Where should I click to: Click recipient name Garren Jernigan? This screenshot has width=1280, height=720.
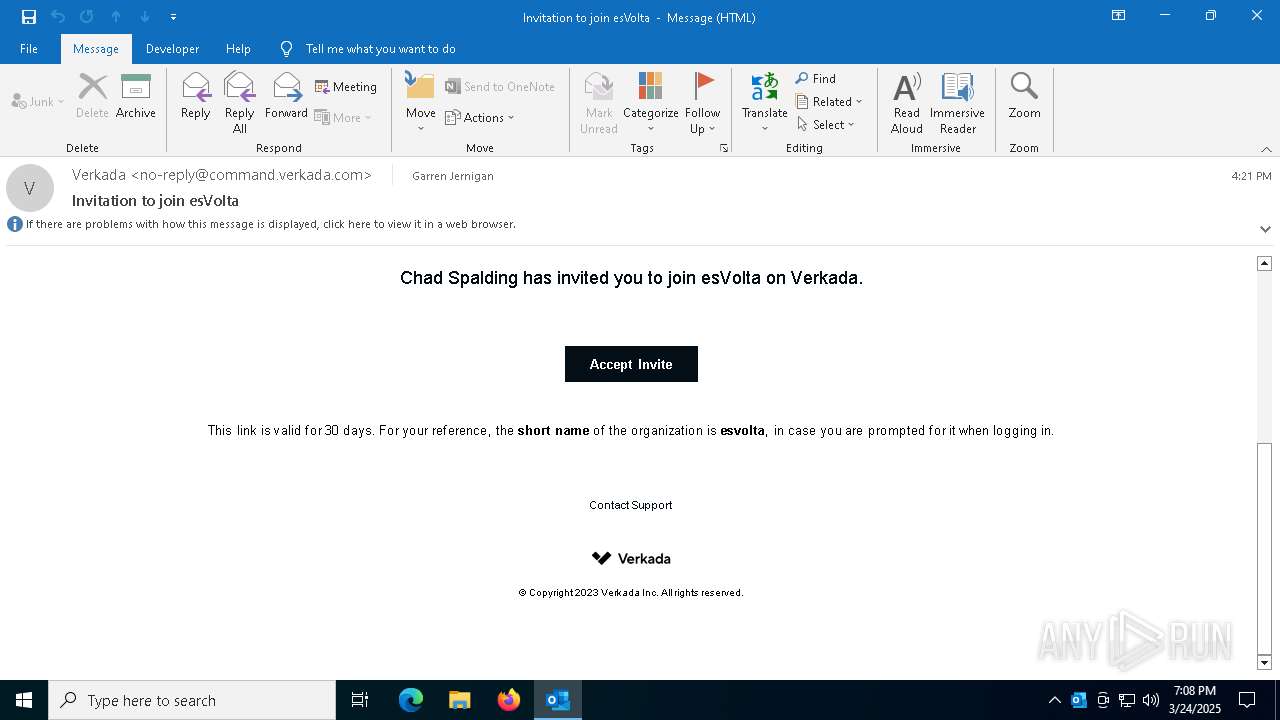[x=453, y=176]
